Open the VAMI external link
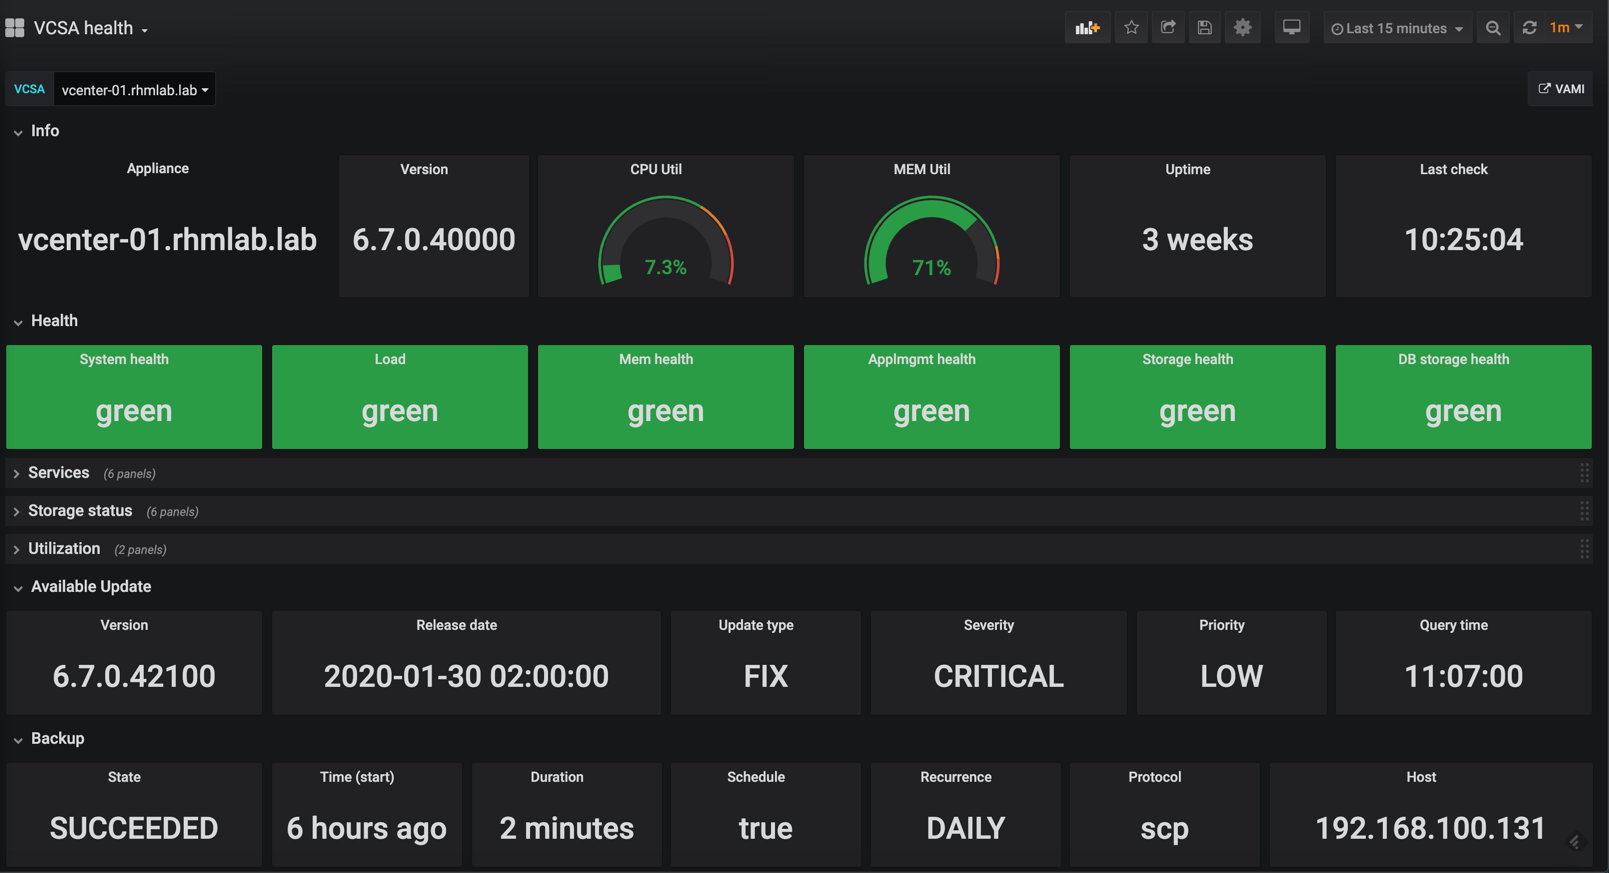The height and width of the screenshot is (873, 1609). point(1560,89)
